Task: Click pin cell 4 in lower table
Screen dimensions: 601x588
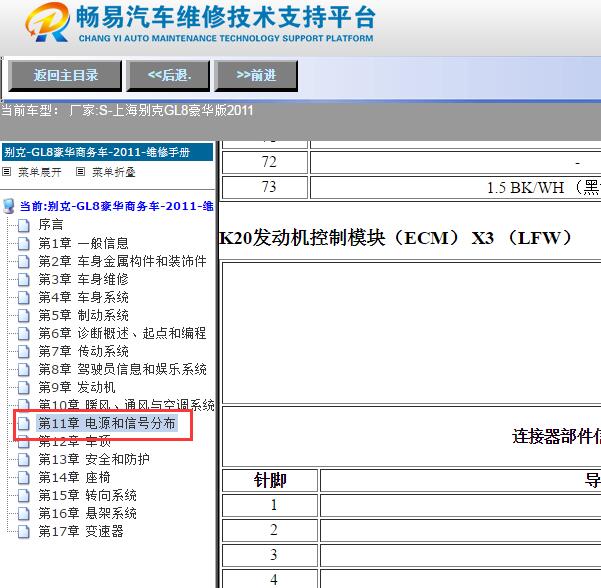Action: coord(270,579)
